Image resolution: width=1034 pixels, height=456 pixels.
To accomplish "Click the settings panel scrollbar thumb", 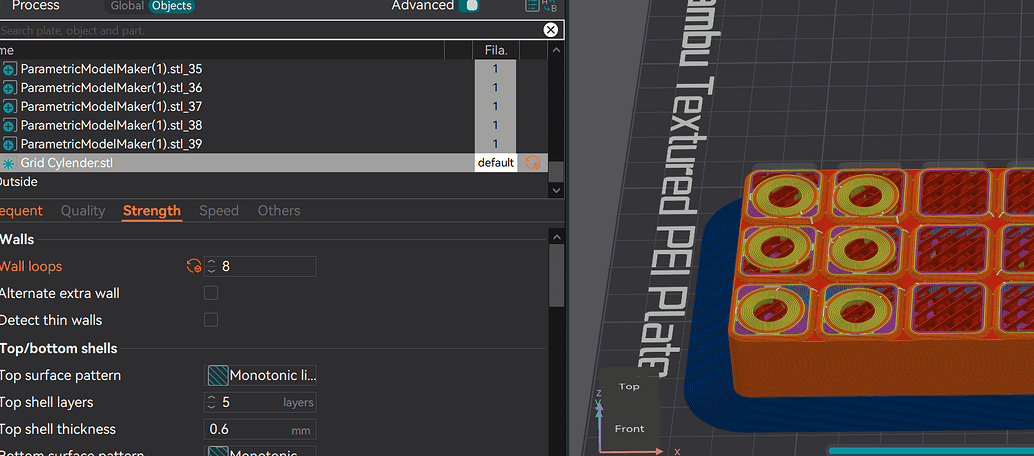I will coord(557,276).
